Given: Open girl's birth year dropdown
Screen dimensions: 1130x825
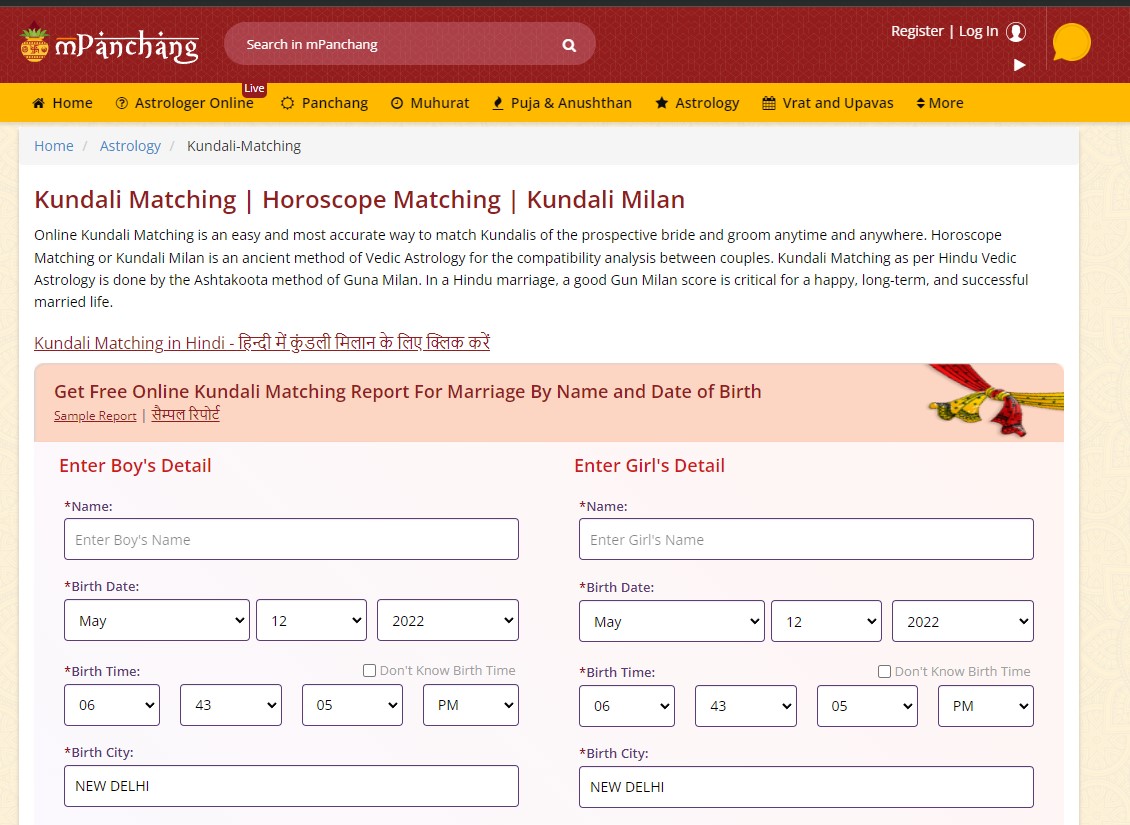Looking at the screenshot, I should (962, 621).
